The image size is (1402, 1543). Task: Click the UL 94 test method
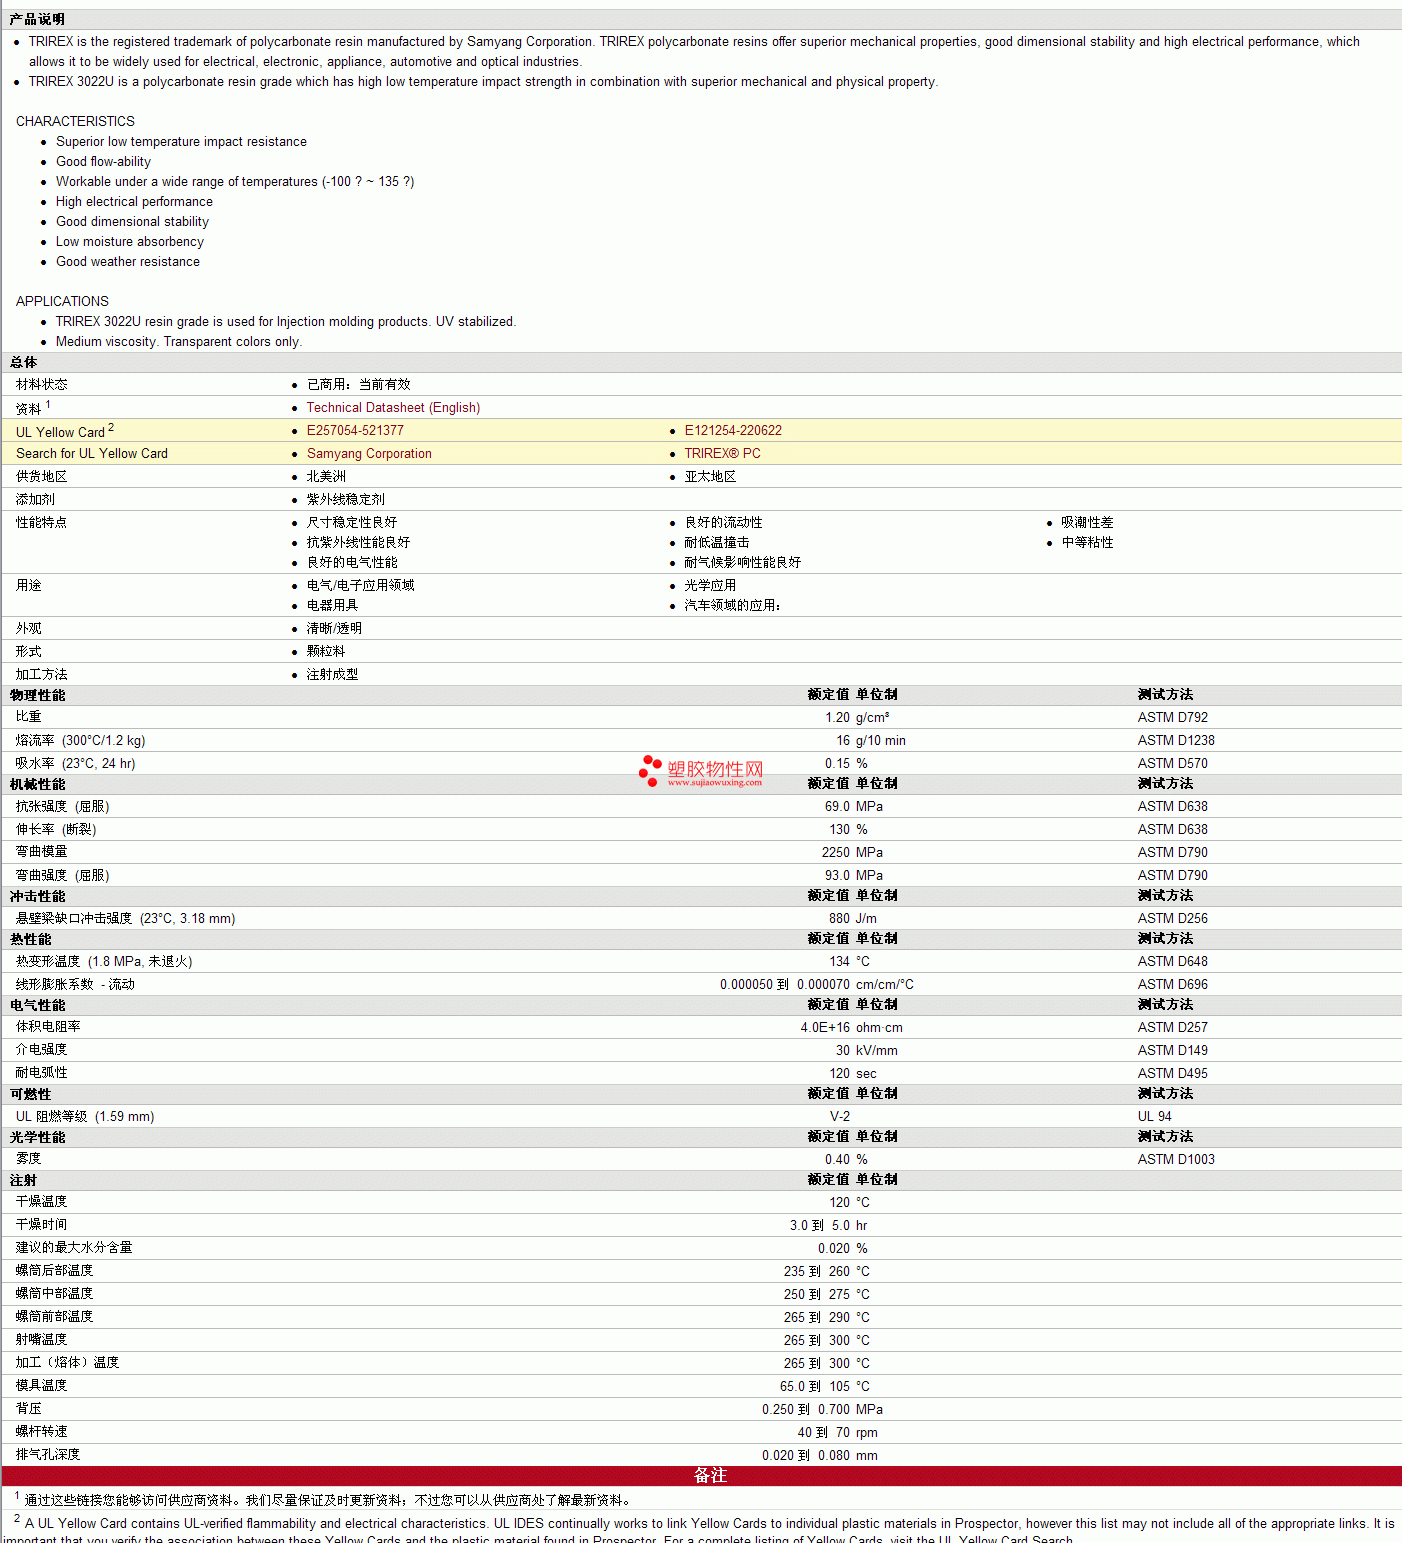[x=1154, y=1117]
